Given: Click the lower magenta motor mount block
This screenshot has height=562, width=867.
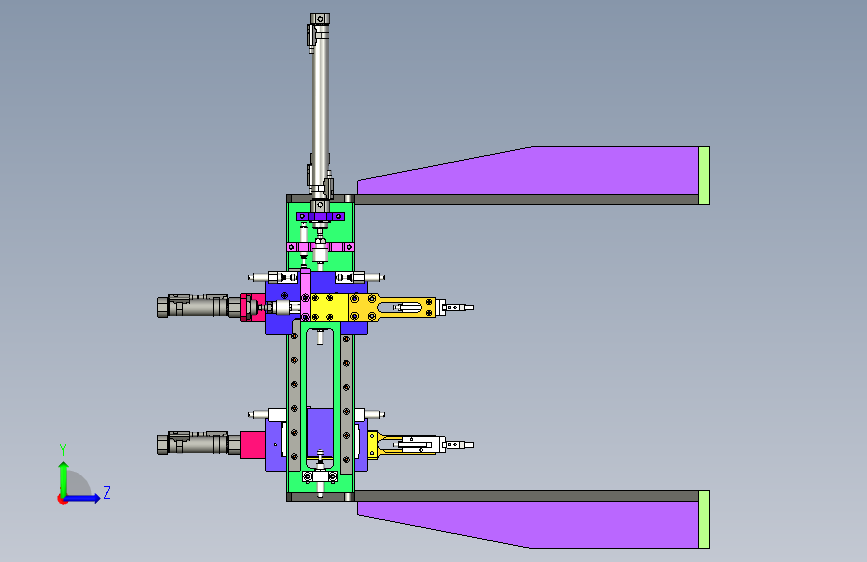Looking at the screenshot, I should tap(253, 445).
